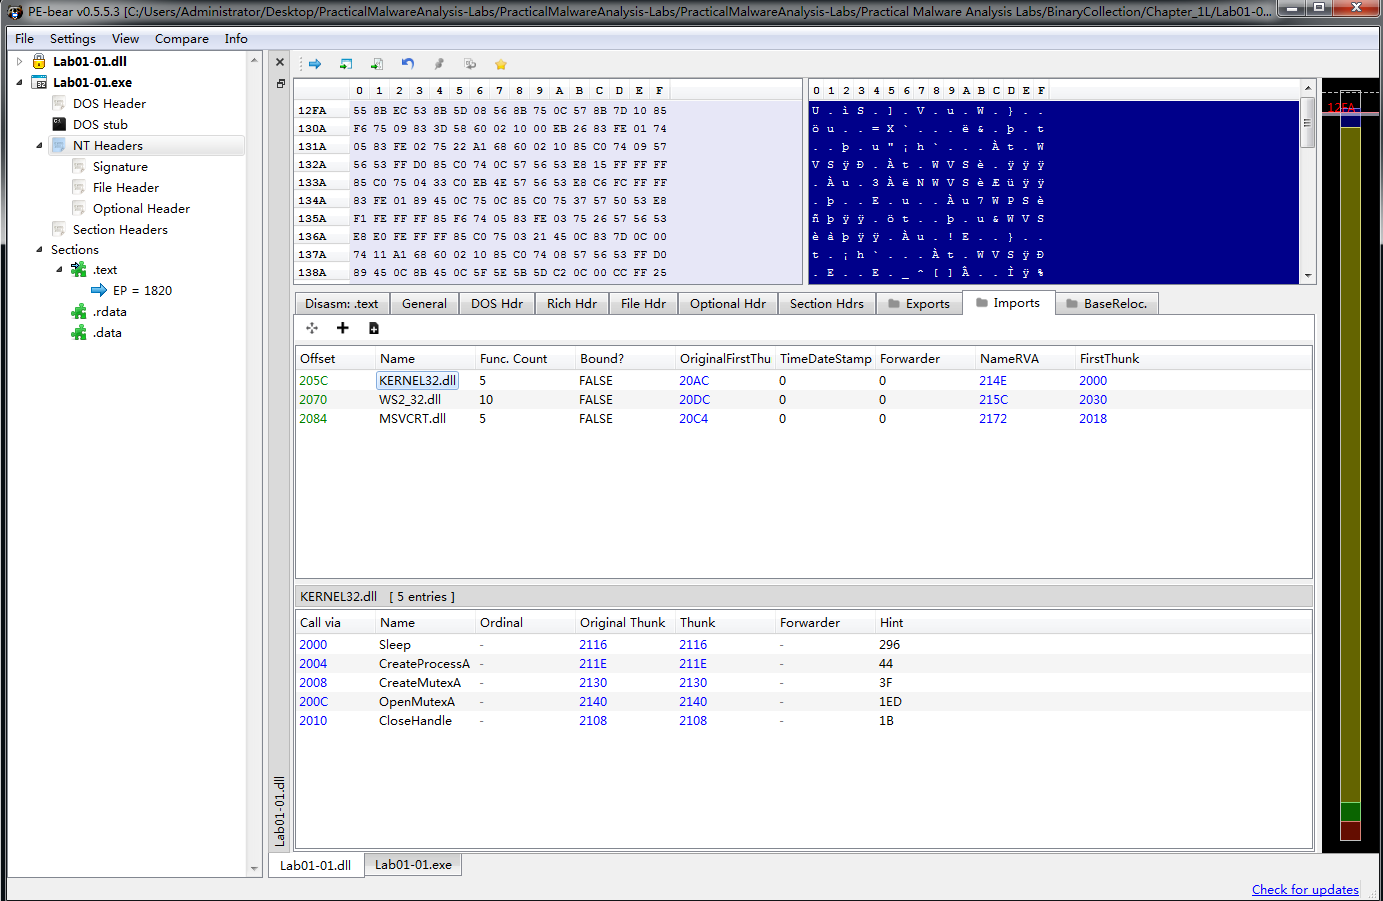Open the Settings menu
This screenshot has width=1383, height=901.
click(x=72, y=38)
